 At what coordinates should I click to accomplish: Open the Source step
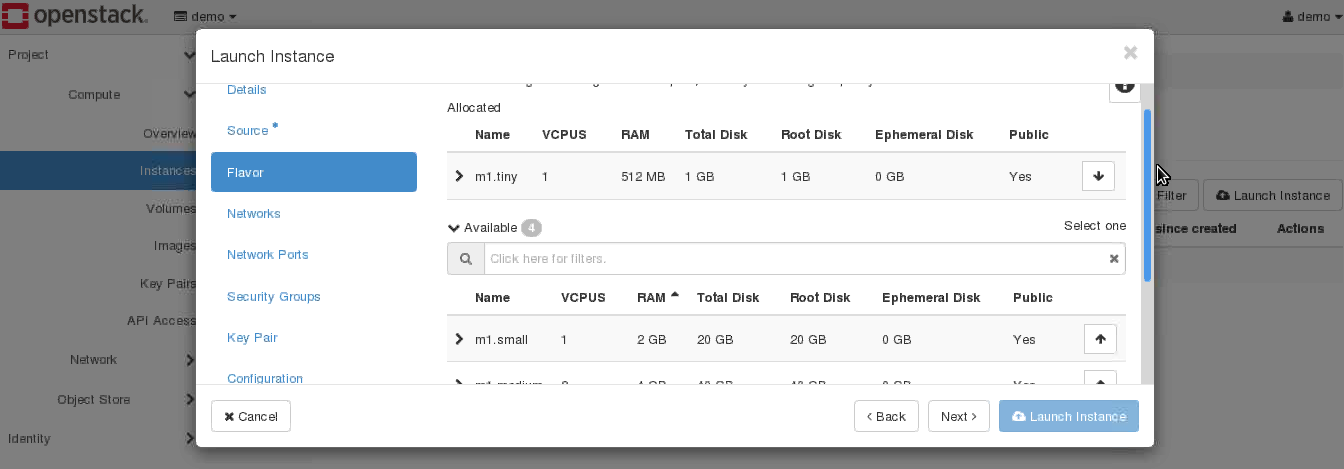click(x=248, y=131)
